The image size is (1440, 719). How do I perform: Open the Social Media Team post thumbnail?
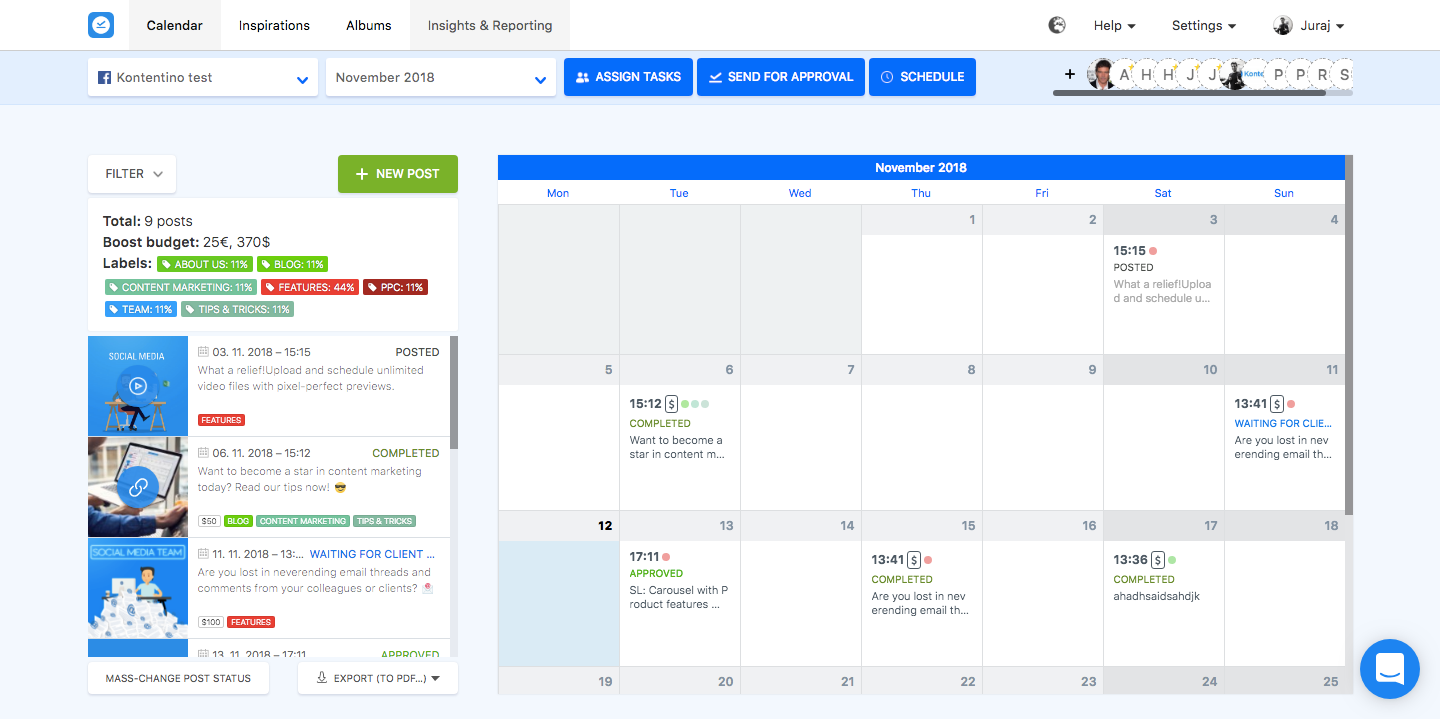(138, 588)
